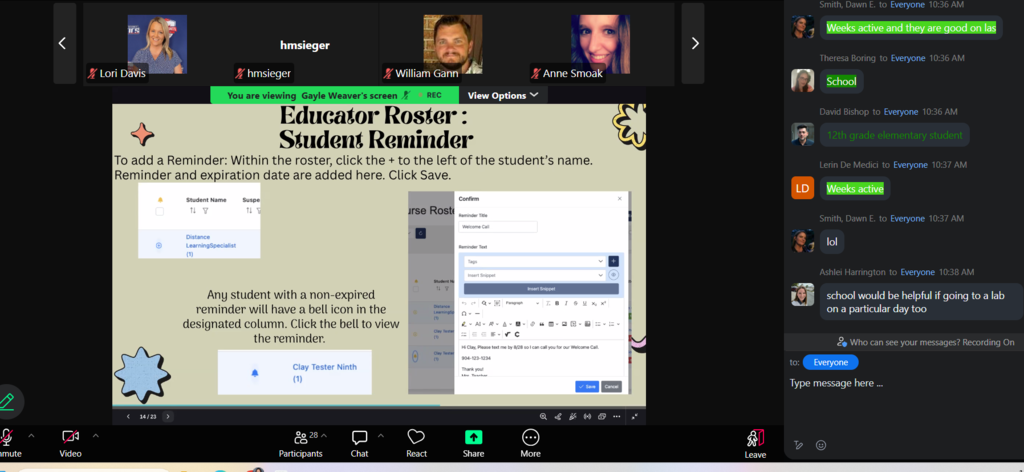Open the chat emoji picker

click(x=821, y=445)
